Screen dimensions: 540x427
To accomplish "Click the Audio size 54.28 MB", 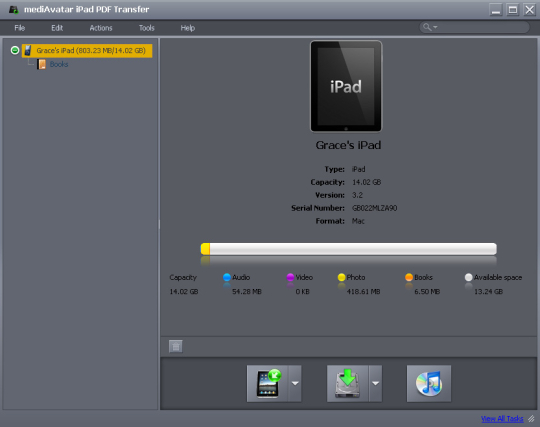I will click(247, 292).
